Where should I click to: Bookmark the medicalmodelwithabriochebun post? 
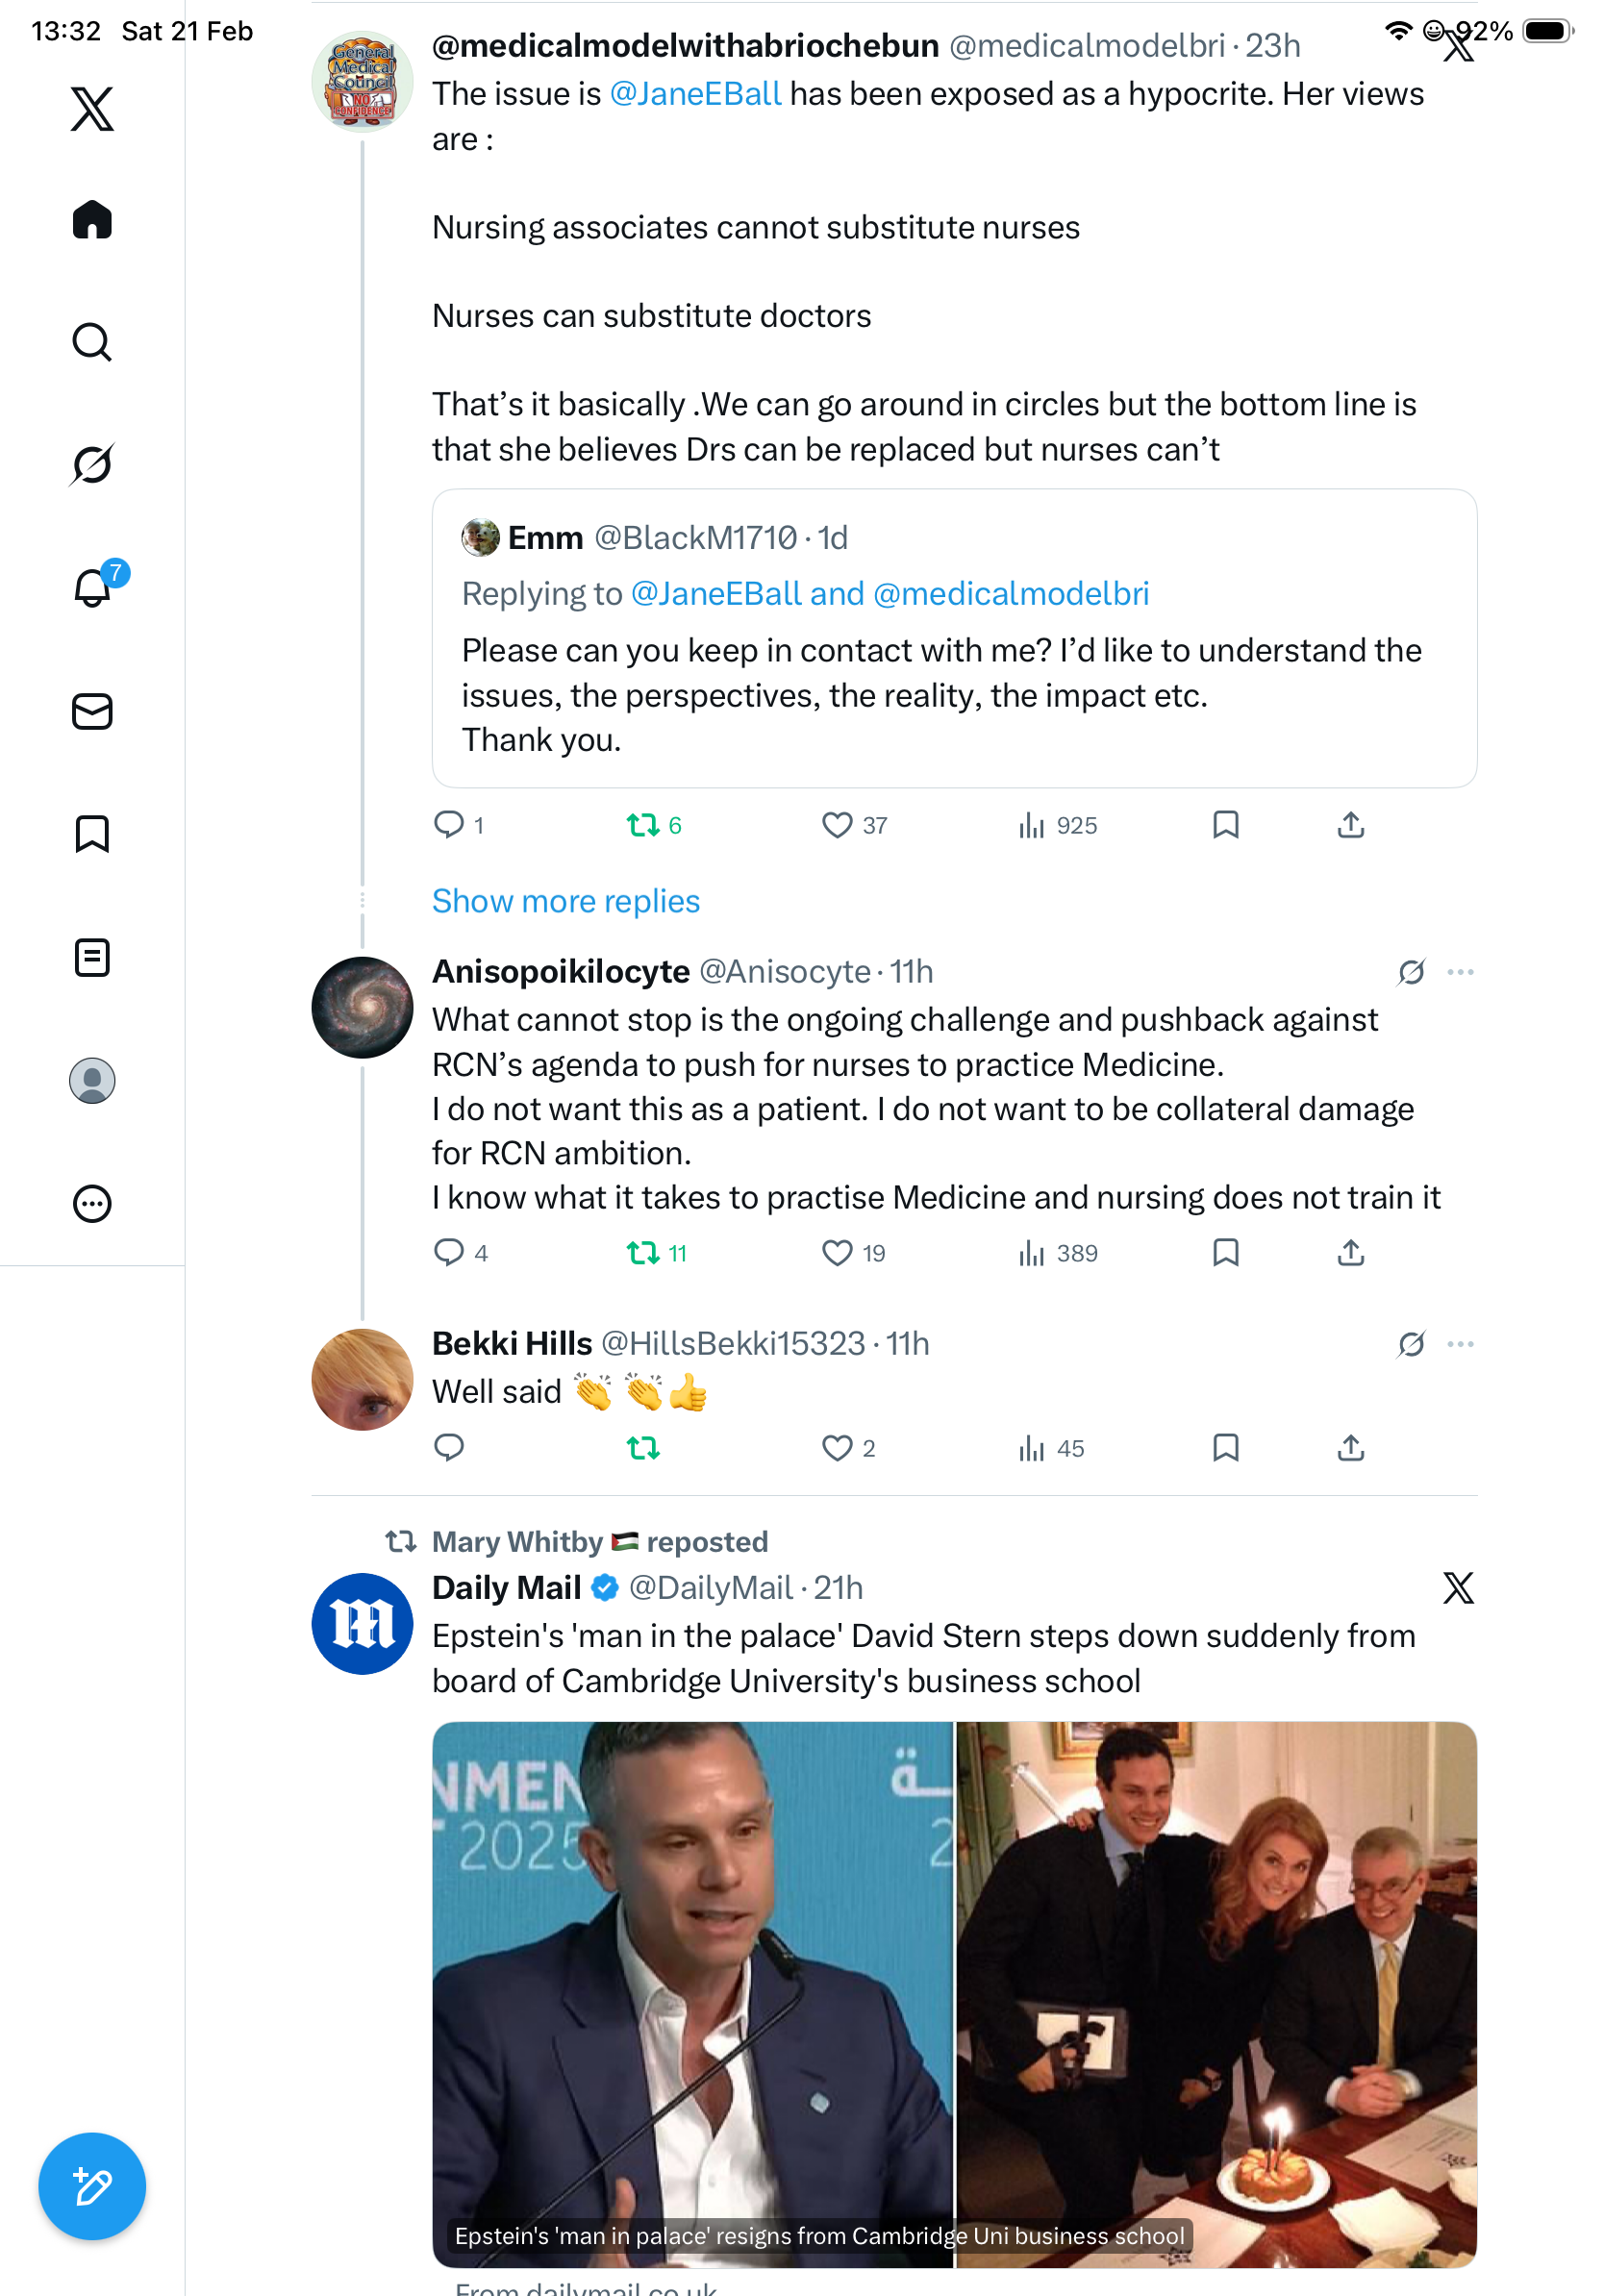coord(1226,825)
